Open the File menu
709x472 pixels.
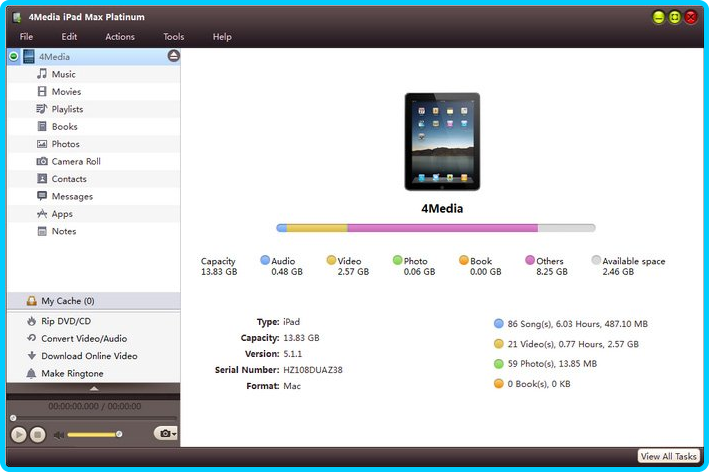(x=26, y=37)
